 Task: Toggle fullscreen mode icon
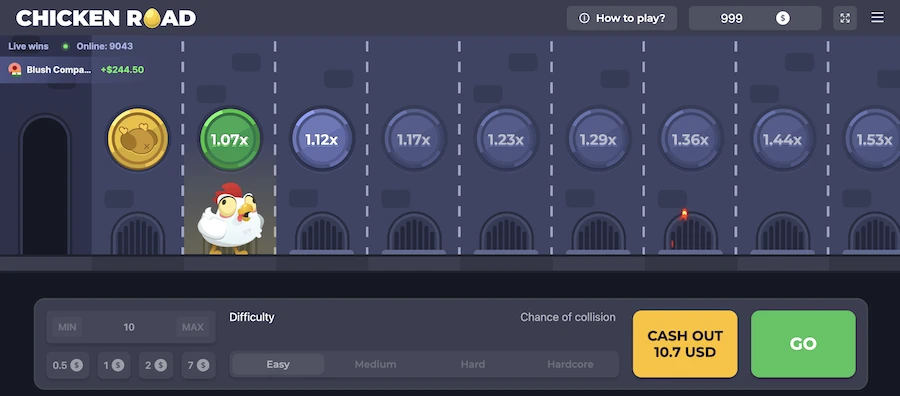[845, 18]
